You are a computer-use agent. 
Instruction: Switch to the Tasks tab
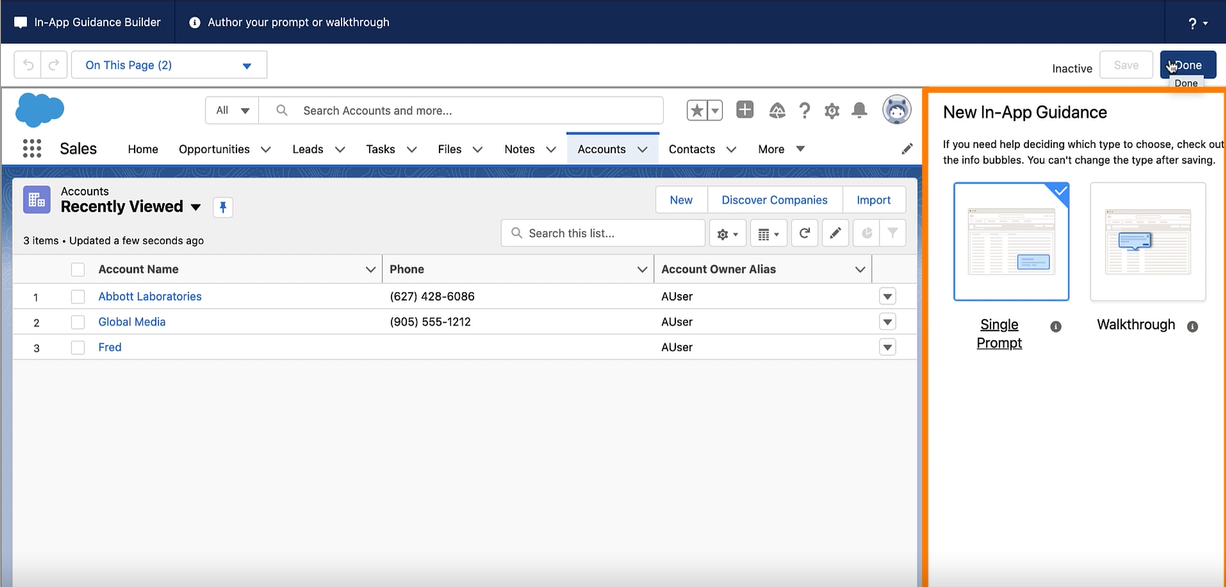380,149
